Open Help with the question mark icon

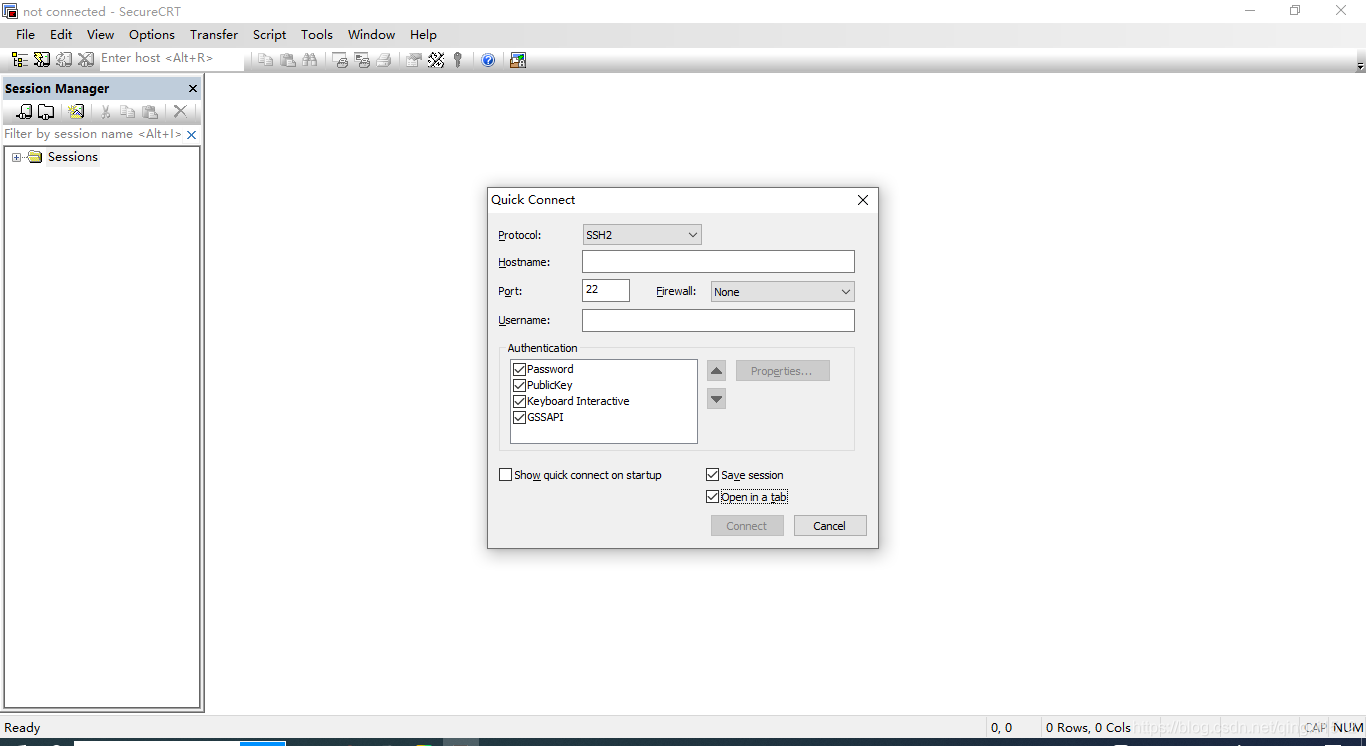click(x=488, y=60)
